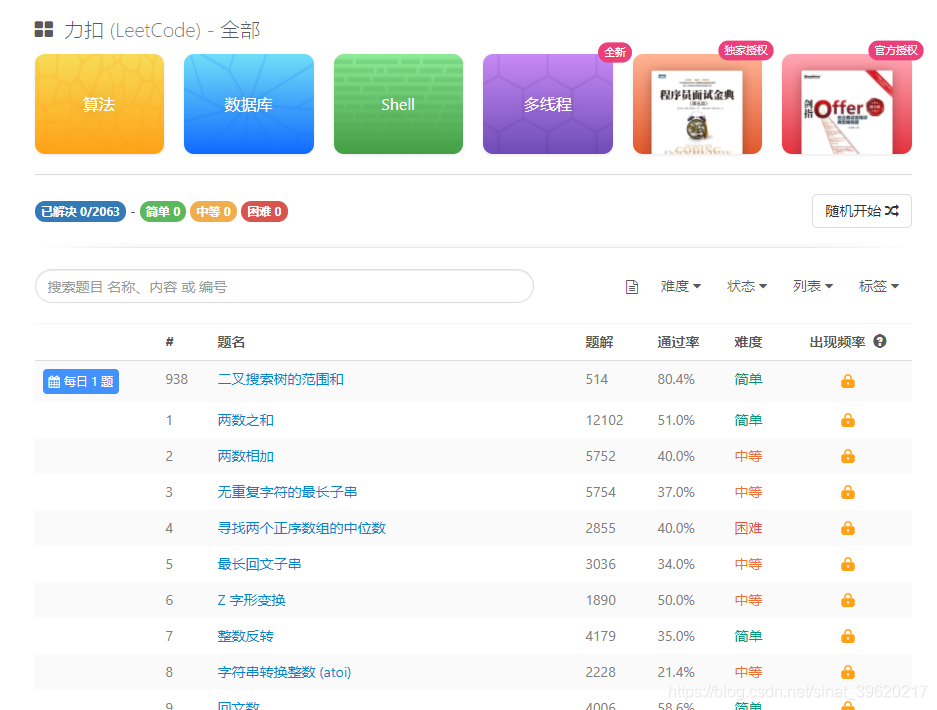Click the document icon beside 难度 filter

(x=632, y=287)
